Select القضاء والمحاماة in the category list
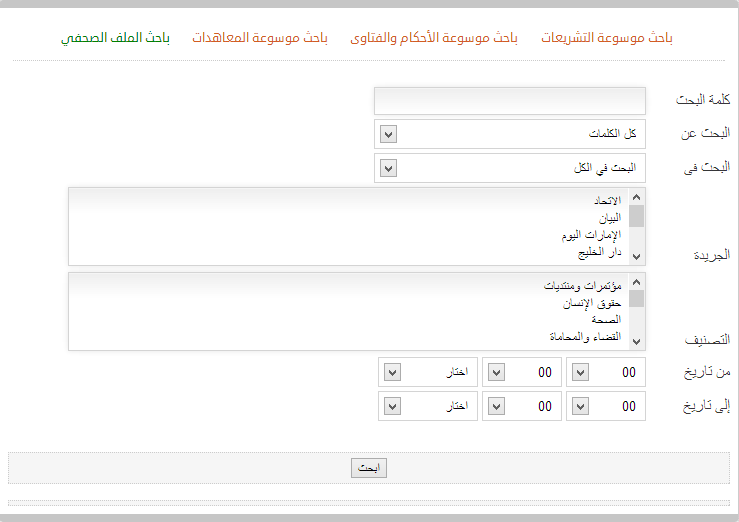The height and width of the screenshot is (522, 739). pos(585,337)
